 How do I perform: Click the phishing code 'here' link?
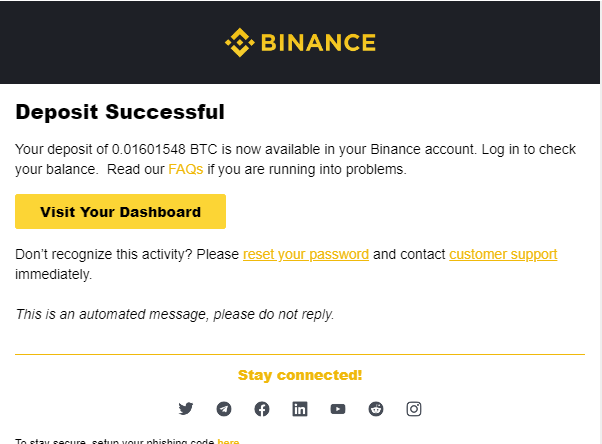(228, 441)
